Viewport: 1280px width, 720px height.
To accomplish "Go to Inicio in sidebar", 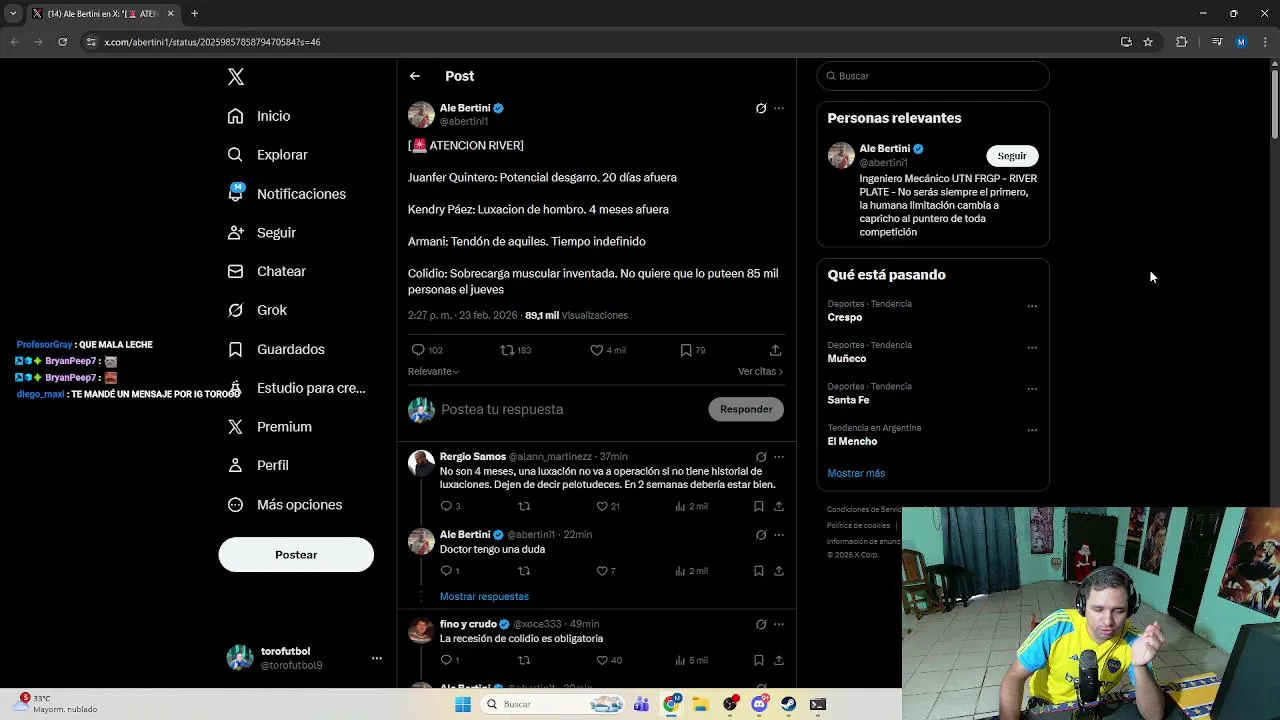I will coord(259,116).
